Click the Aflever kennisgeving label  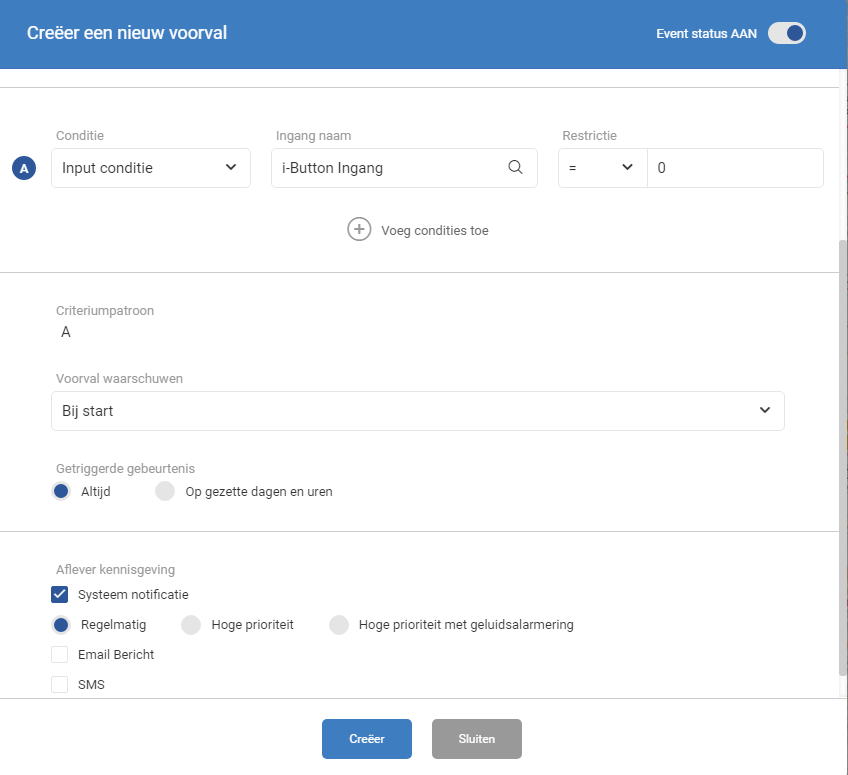116,569
